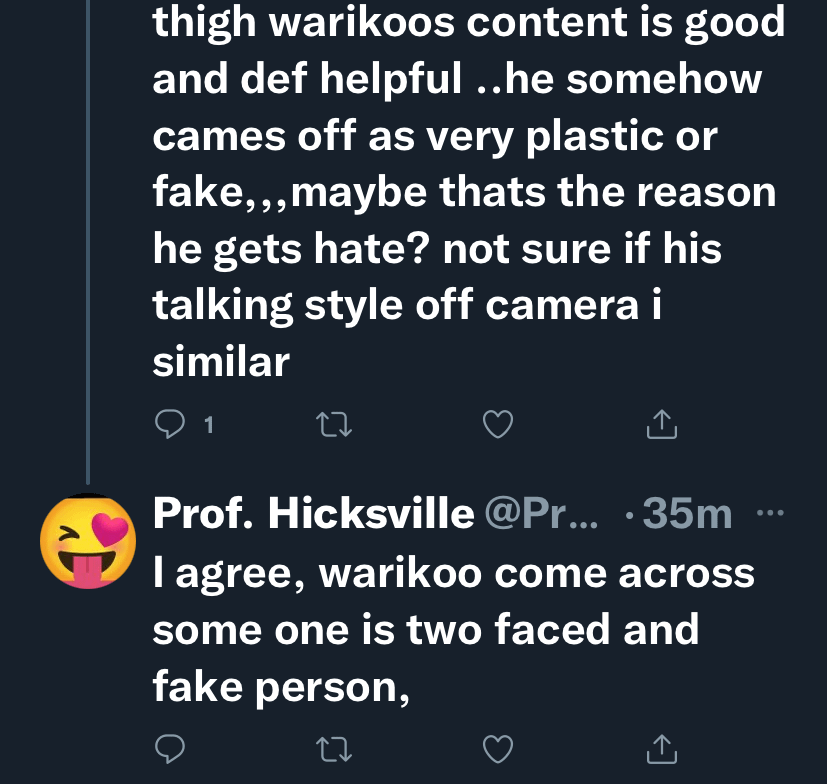The width and height of the screenshot is (827, 784).
Task: Open Prof. Hicksville's emoji profile avatar
Action: (x=87, y=541)
